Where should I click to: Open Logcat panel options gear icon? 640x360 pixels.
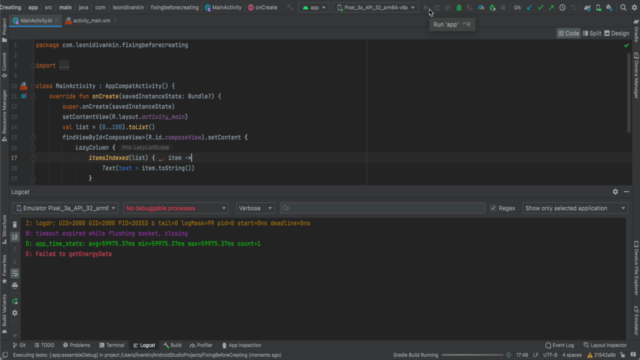tap(615, 192)
